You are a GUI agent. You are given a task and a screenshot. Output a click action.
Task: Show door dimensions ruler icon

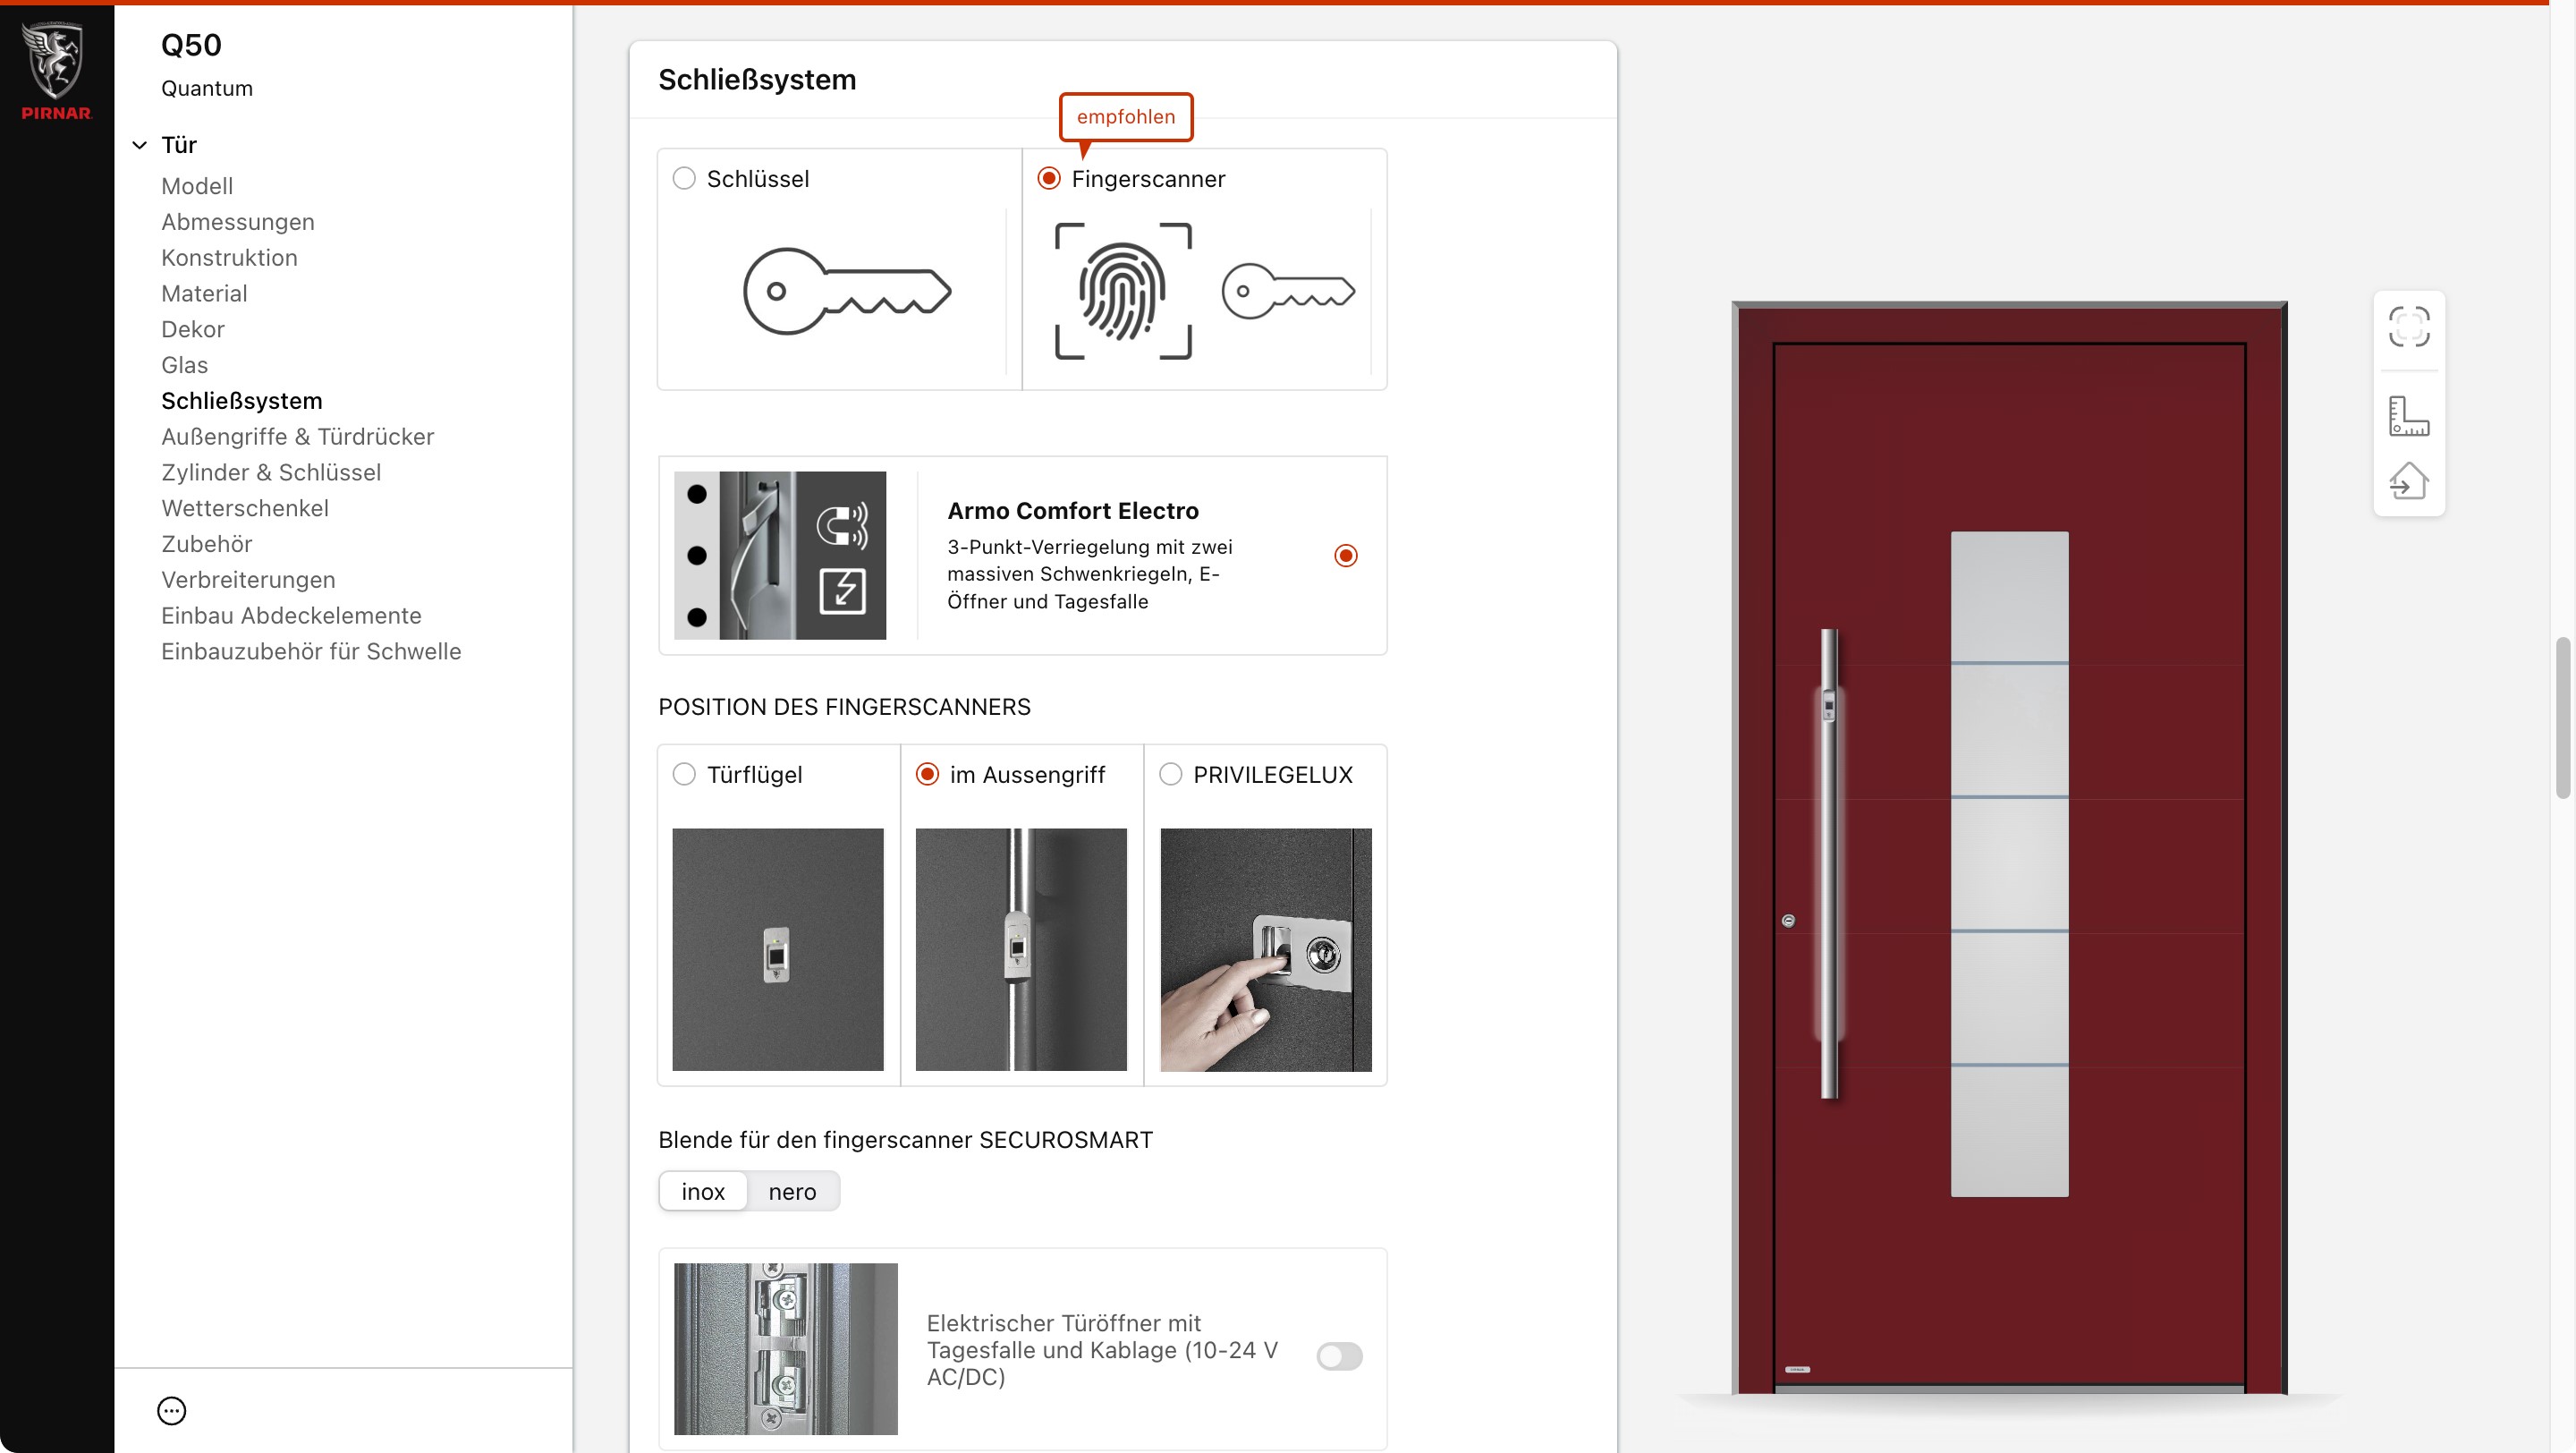(x=2408, y=416)
